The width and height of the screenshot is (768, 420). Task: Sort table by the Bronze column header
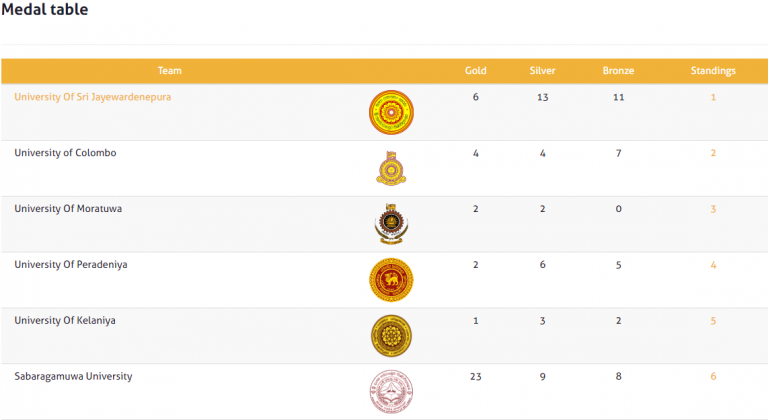[619, 71]
